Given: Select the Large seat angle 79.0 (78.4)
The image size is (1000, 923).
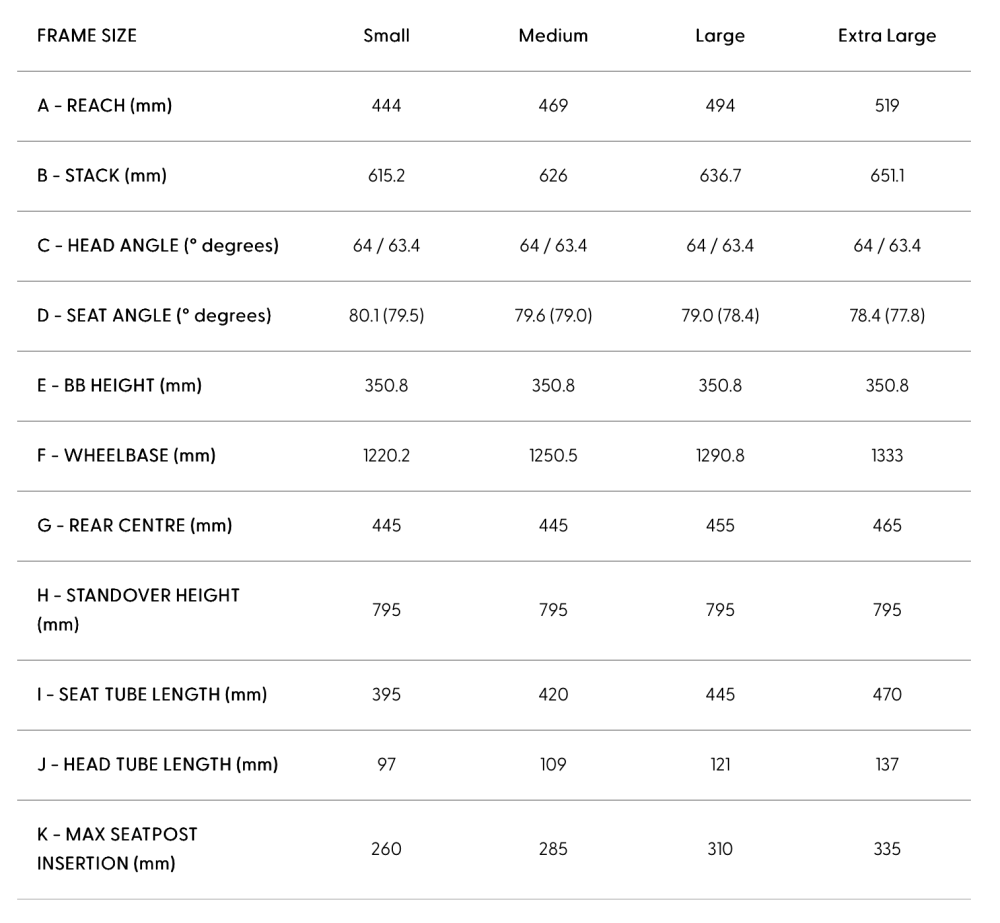Looking at the screenshot, I should click(720, 316).
